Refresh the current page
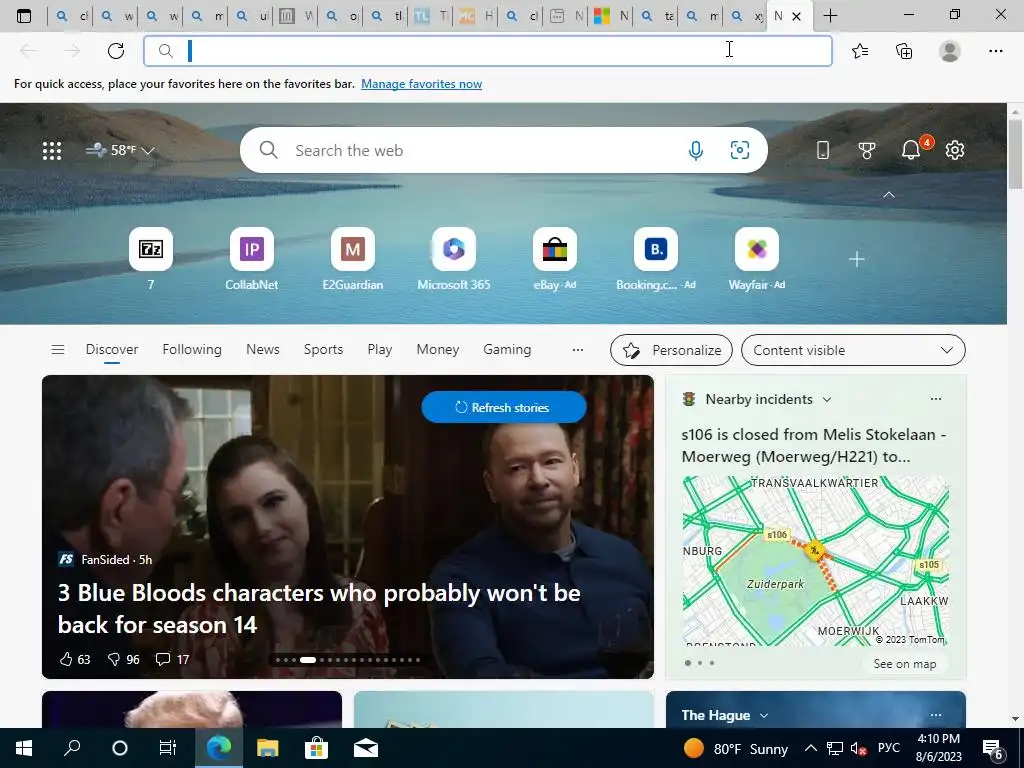Image resolution: width=1024 pixels, height=768 pixels. tap(116, 51)
